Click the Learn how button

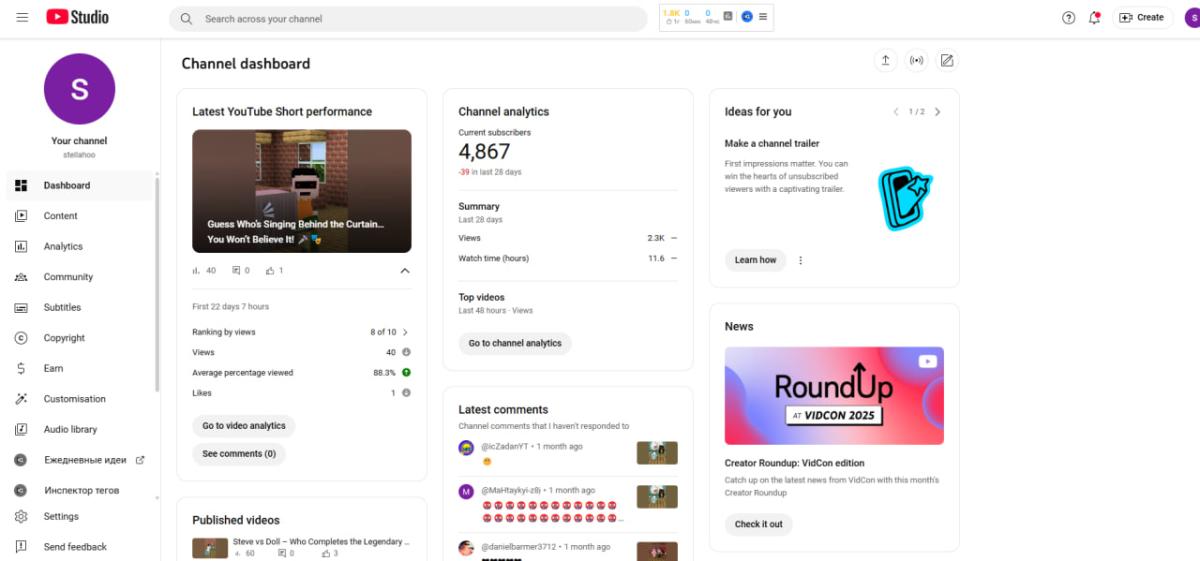coord(755,260)
